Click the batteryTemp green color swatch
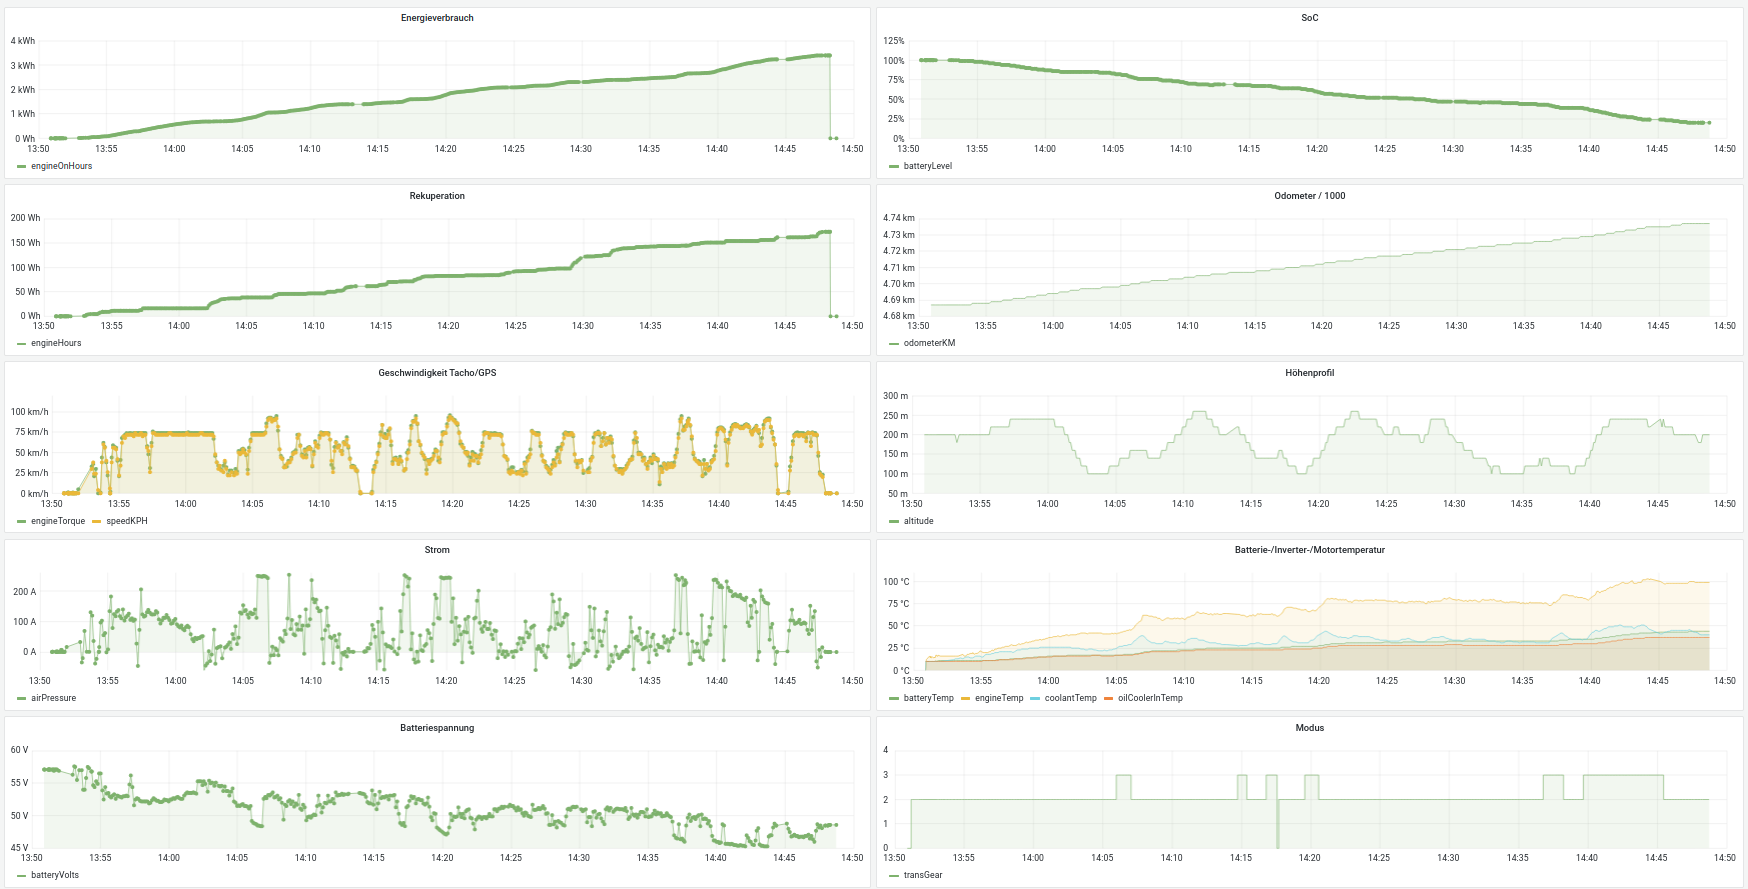 pos(894,698)
